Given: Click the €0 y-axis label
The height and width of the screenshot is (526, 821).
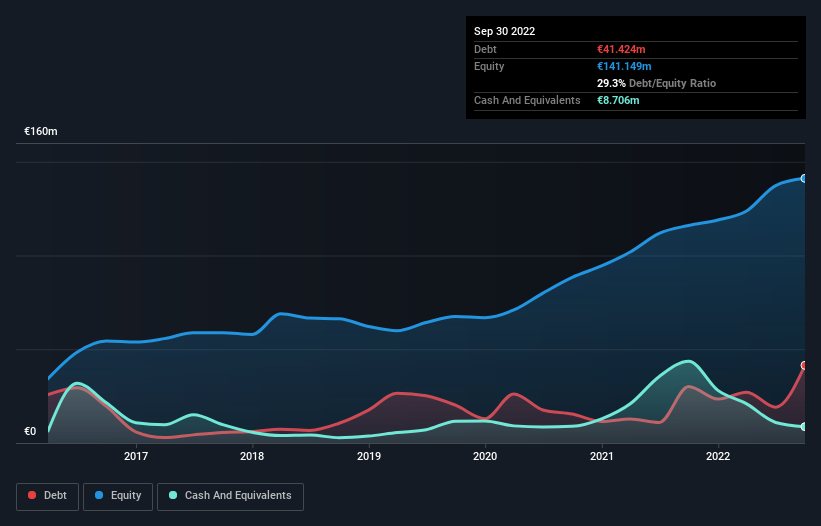Looking at the screenshot, I should click(30, 431).
